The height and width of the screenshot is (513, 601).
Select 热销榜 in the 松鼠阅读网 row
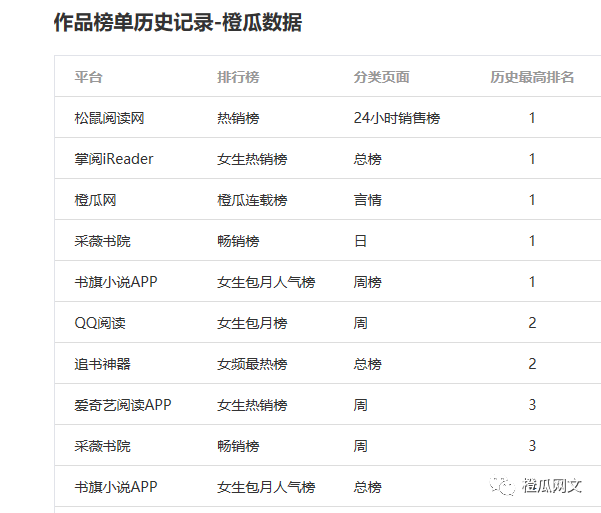(238, 118)
